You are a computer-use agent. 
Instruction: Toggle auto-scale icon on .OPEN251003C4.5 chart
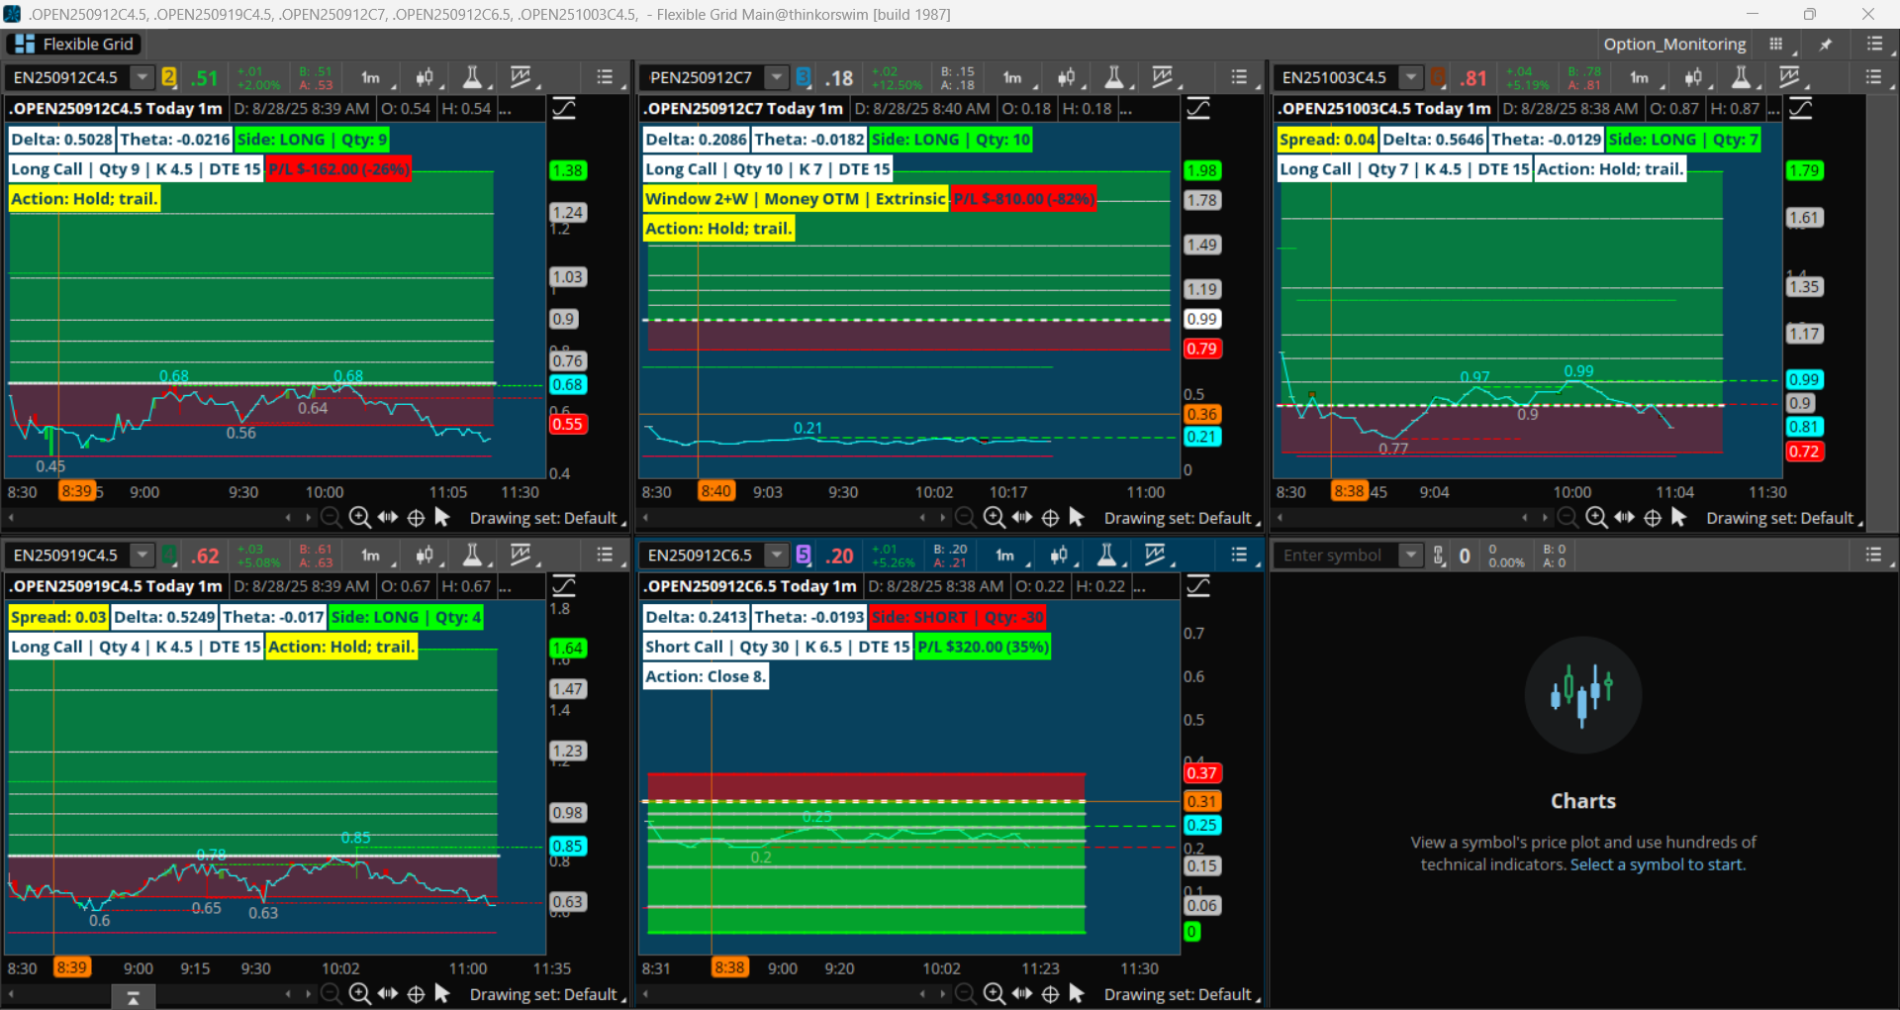click(1800, 108)
